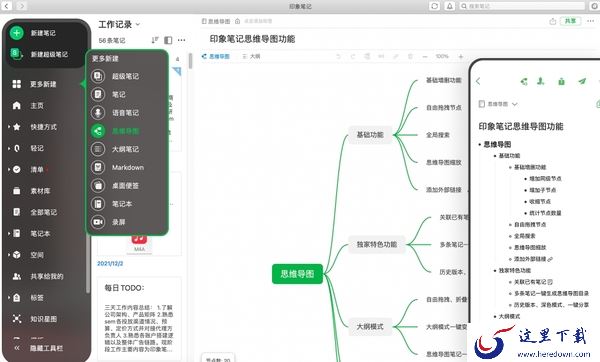The width and height of the screenshot is (600, 362).
Task: Expand the 快捷方式 shortcuts section
Action: point(9,127)
